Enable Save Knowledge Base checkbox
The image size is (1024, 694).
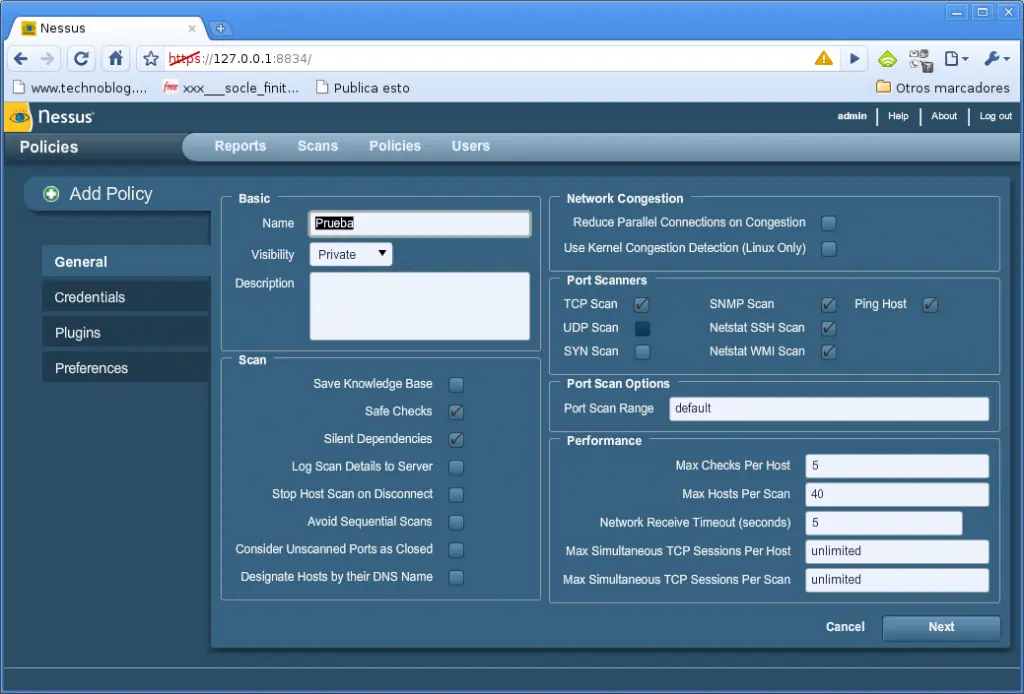pyautogui.click(x=456, y=385)
